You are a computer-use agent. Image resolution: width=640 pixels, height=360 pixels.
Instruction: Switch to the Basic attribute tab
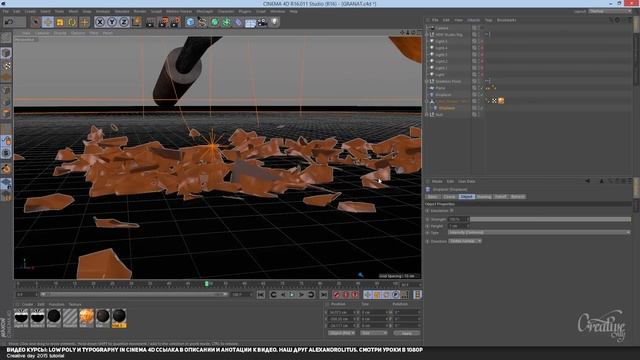point(433,197)
